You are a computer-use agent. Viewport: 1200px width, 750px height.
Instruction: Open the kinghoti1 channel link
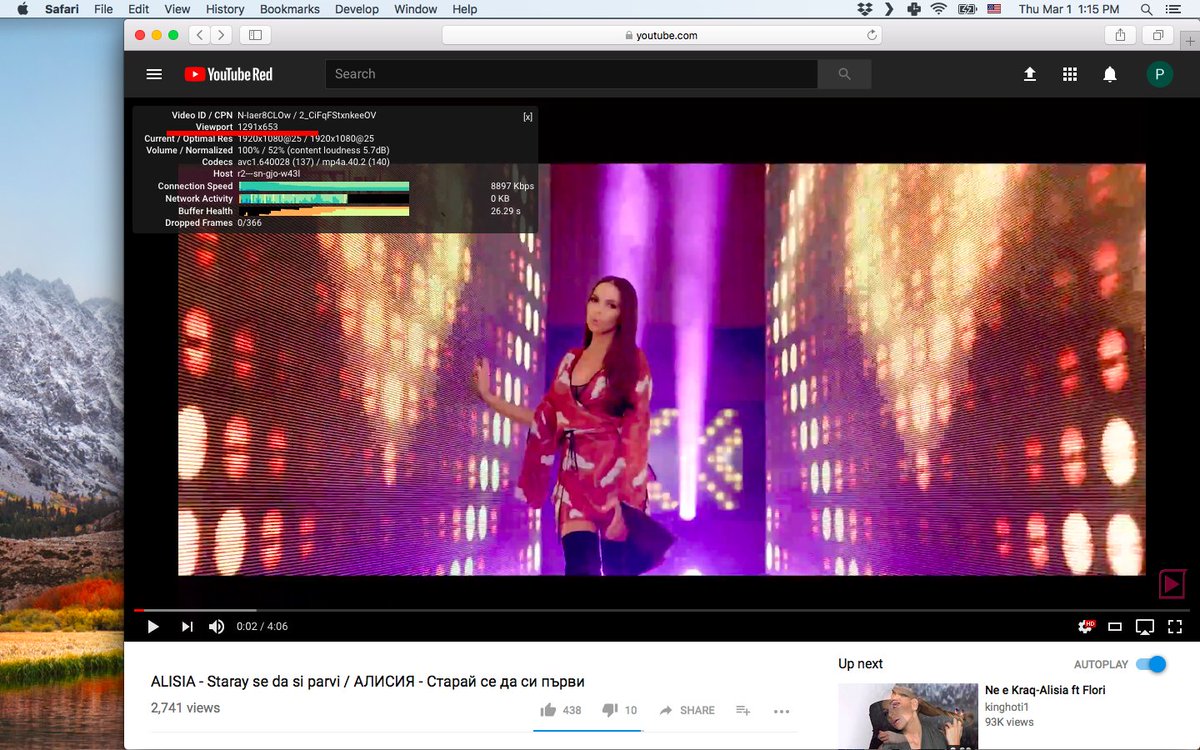(1009, 706)
